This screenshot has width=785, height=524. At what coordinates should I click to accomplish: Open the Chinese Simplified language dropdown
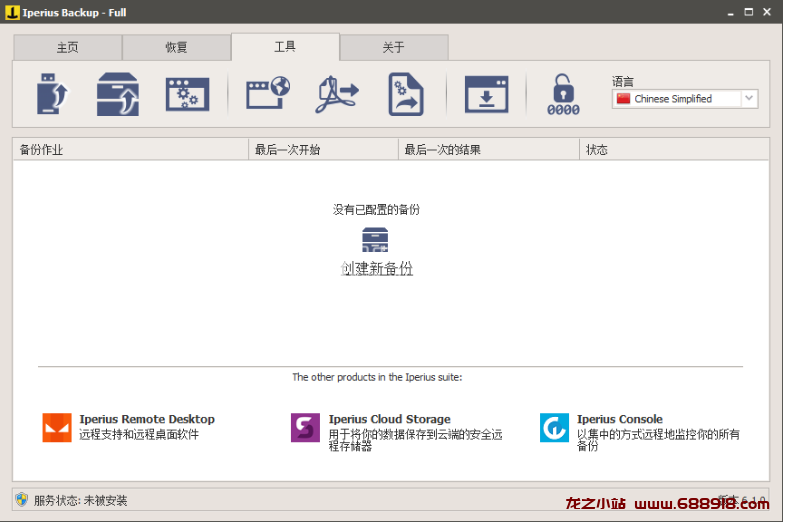click(685, 99)
